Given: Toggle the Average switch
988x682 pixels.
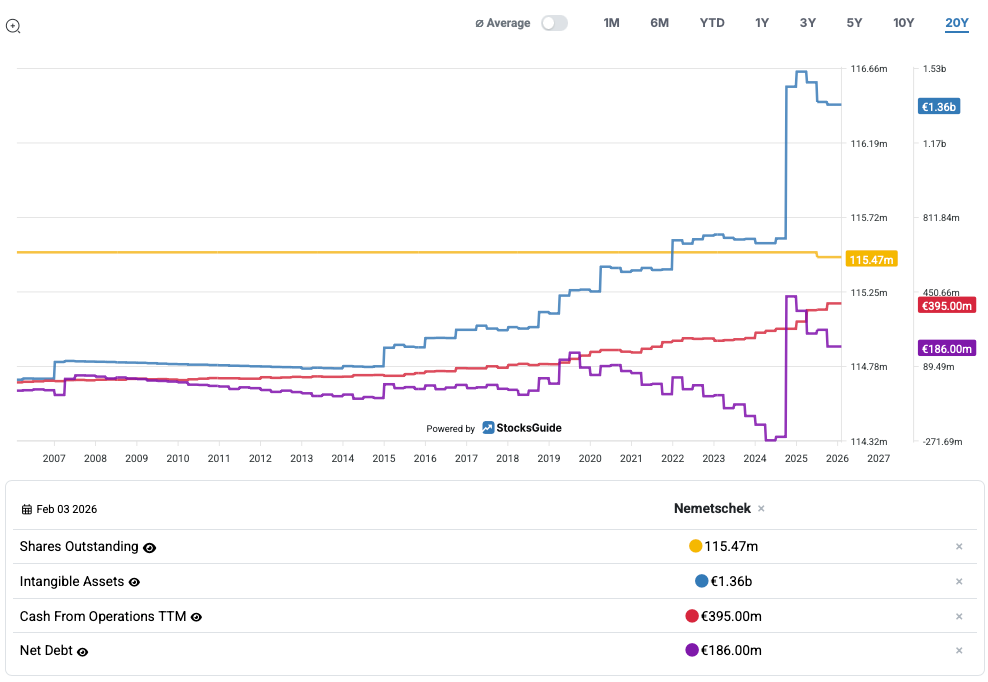Looking at the screenshot, I should pyautogui.click(x=554, y=23).
